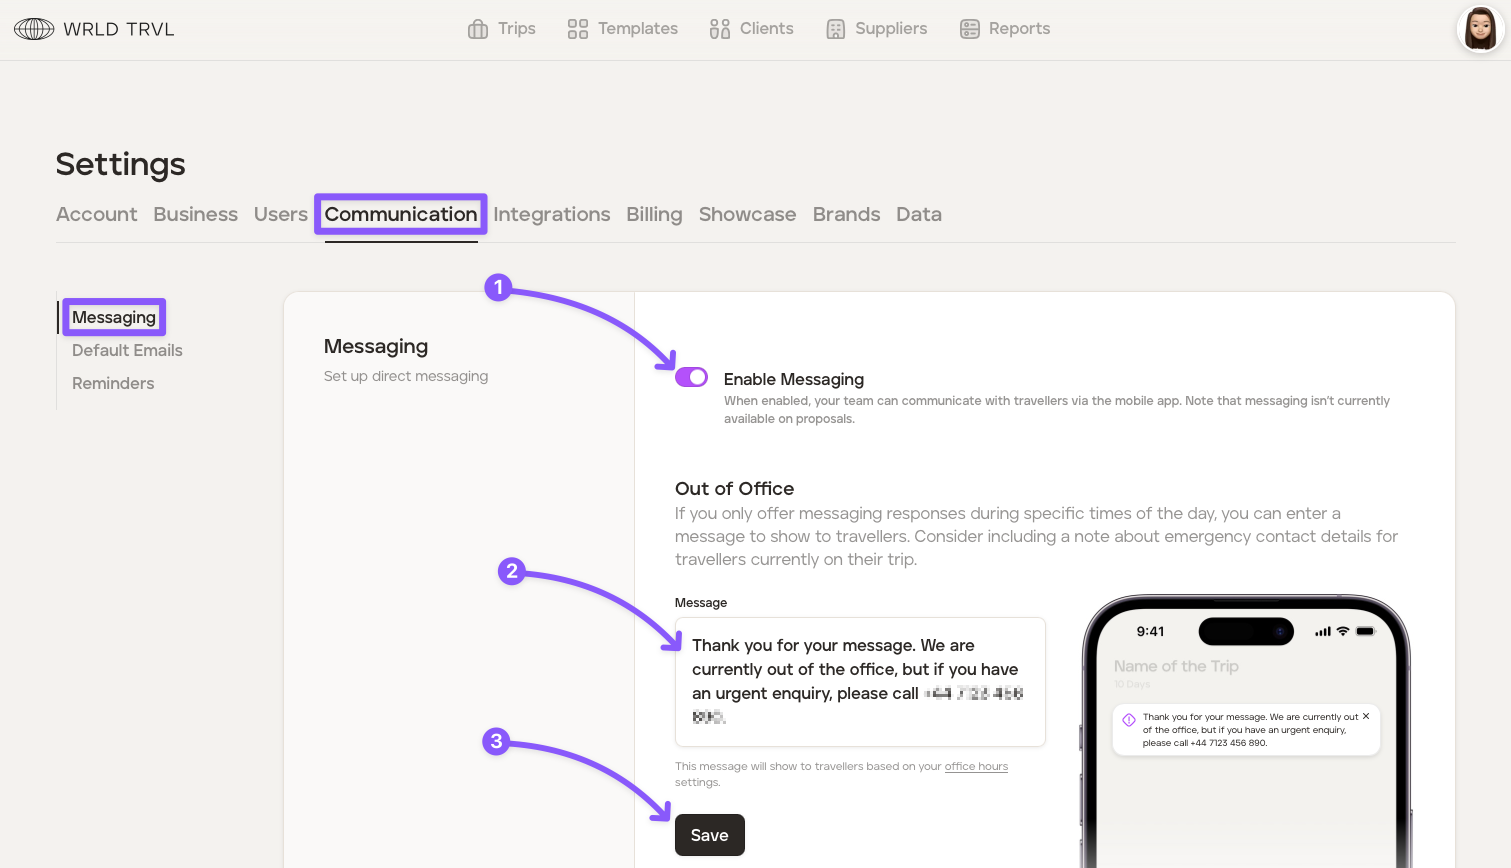1511x868 pixels.
Task: Open the Brands settings tab
Action: coord(846,214)
